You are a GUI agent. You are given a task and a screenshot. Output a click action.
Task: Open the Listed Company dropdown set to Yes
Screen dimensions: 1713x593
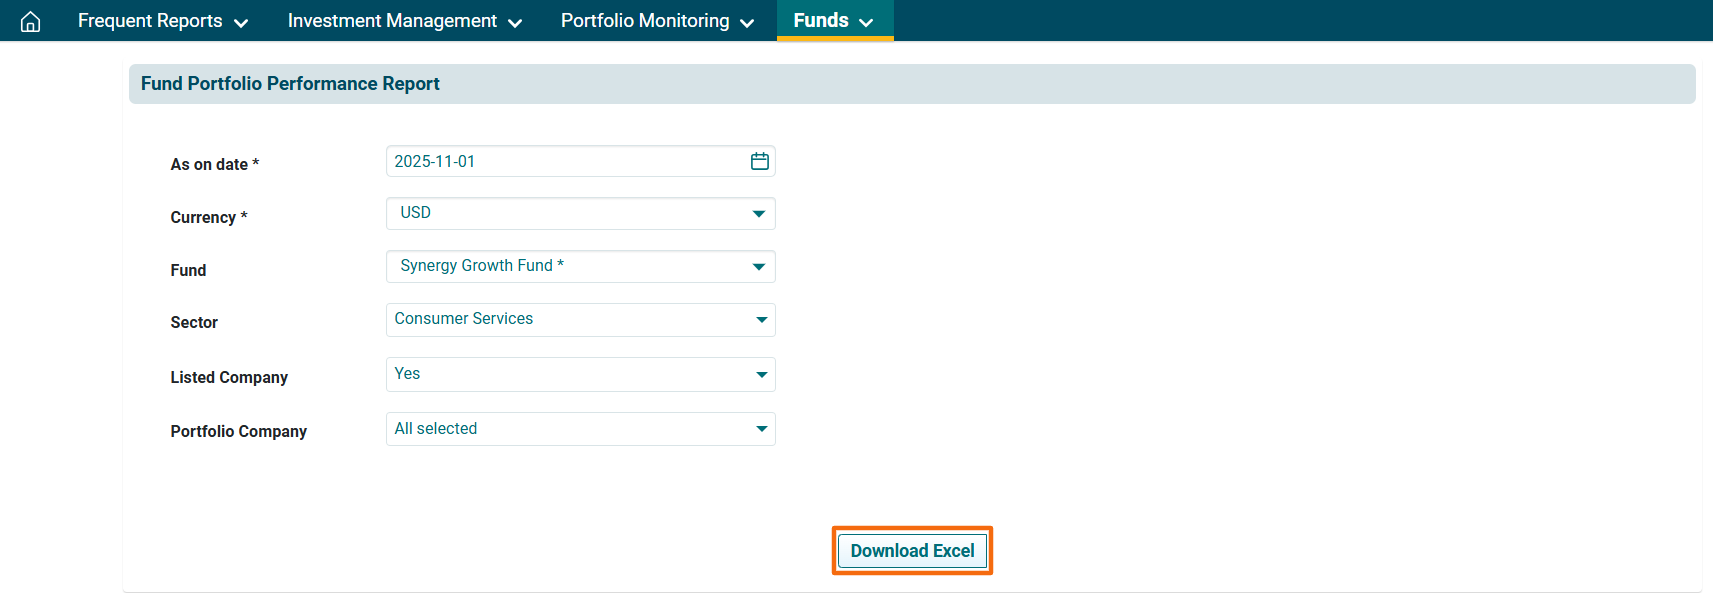[580, 374]
